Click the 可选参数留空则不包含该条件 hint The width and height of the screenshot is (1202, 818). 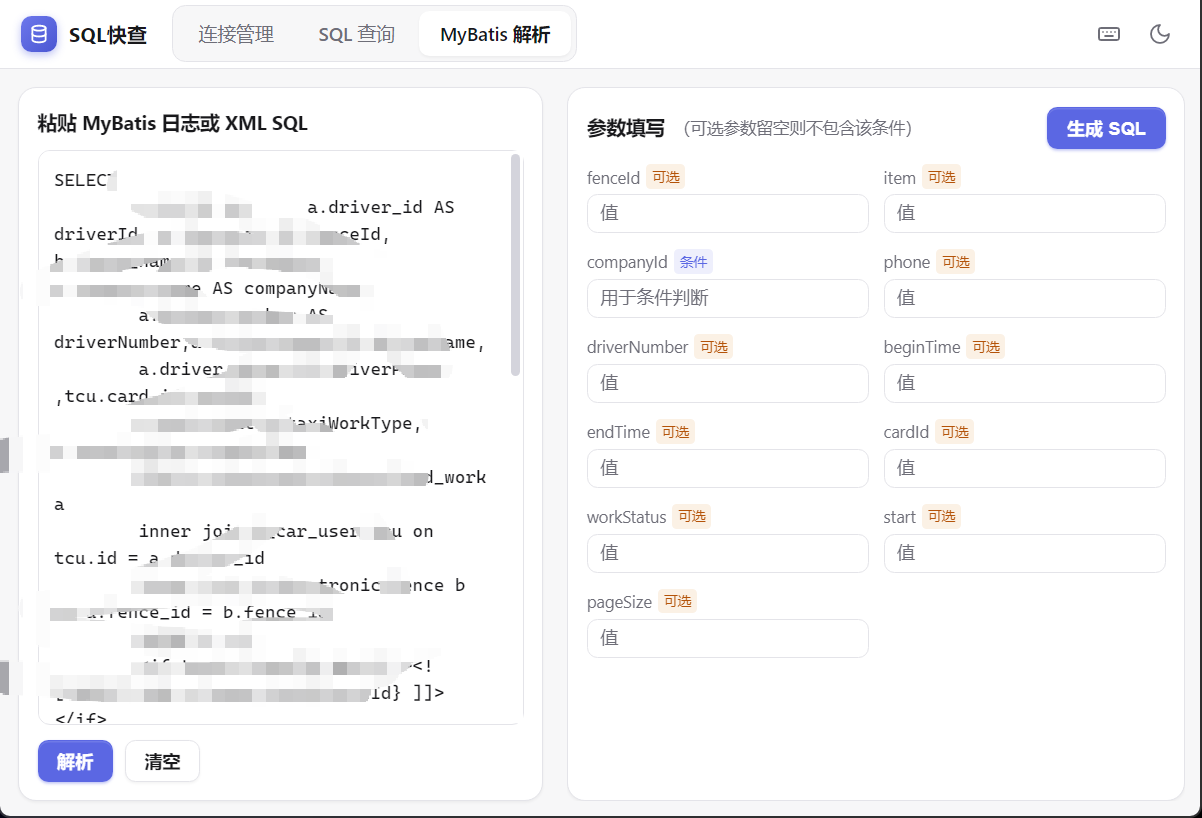797,128
